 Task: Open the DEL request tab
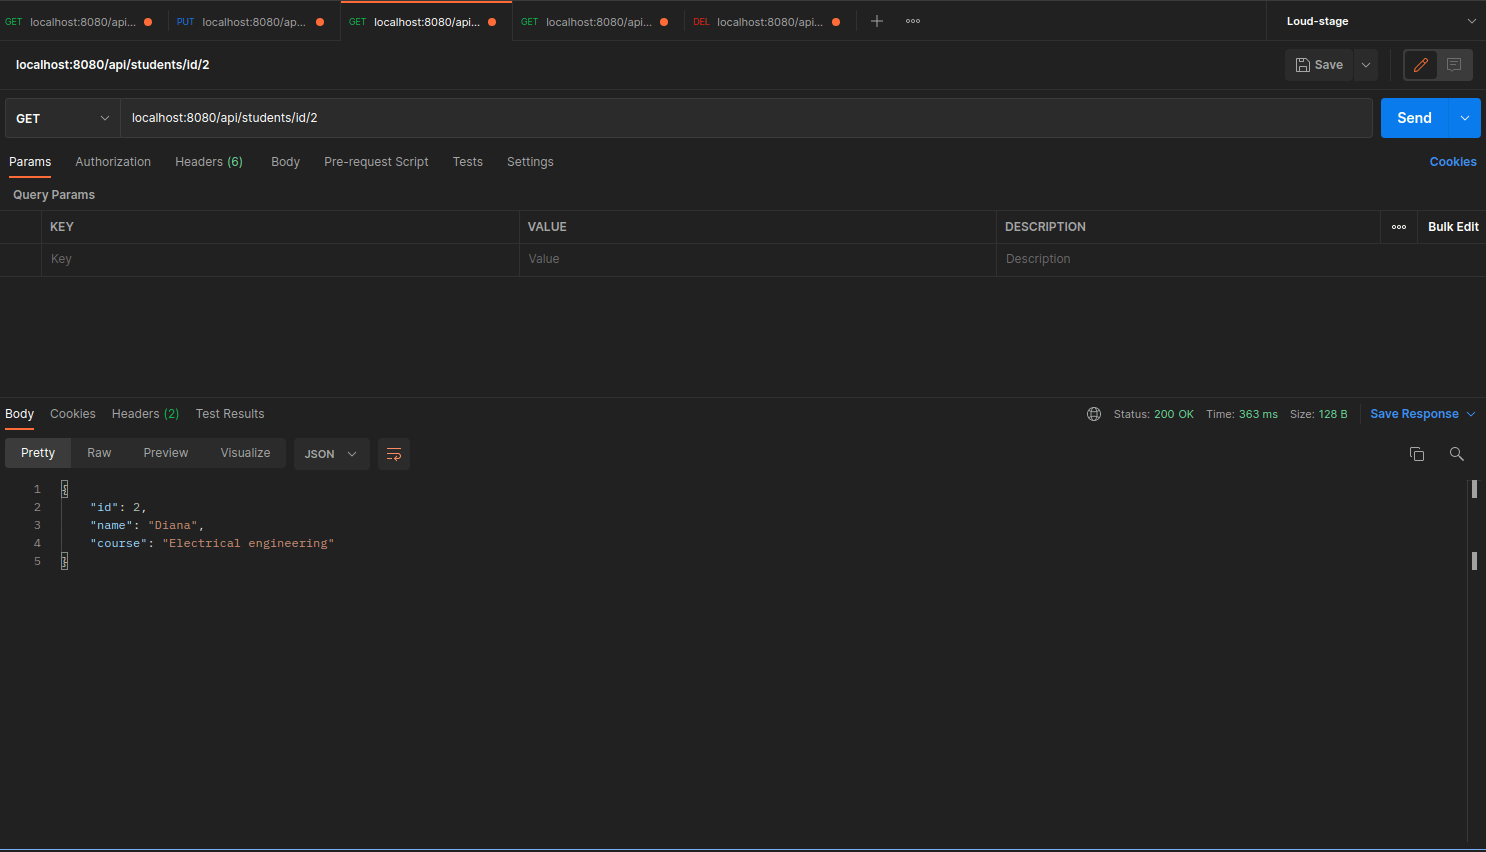[x=768, y=22]
